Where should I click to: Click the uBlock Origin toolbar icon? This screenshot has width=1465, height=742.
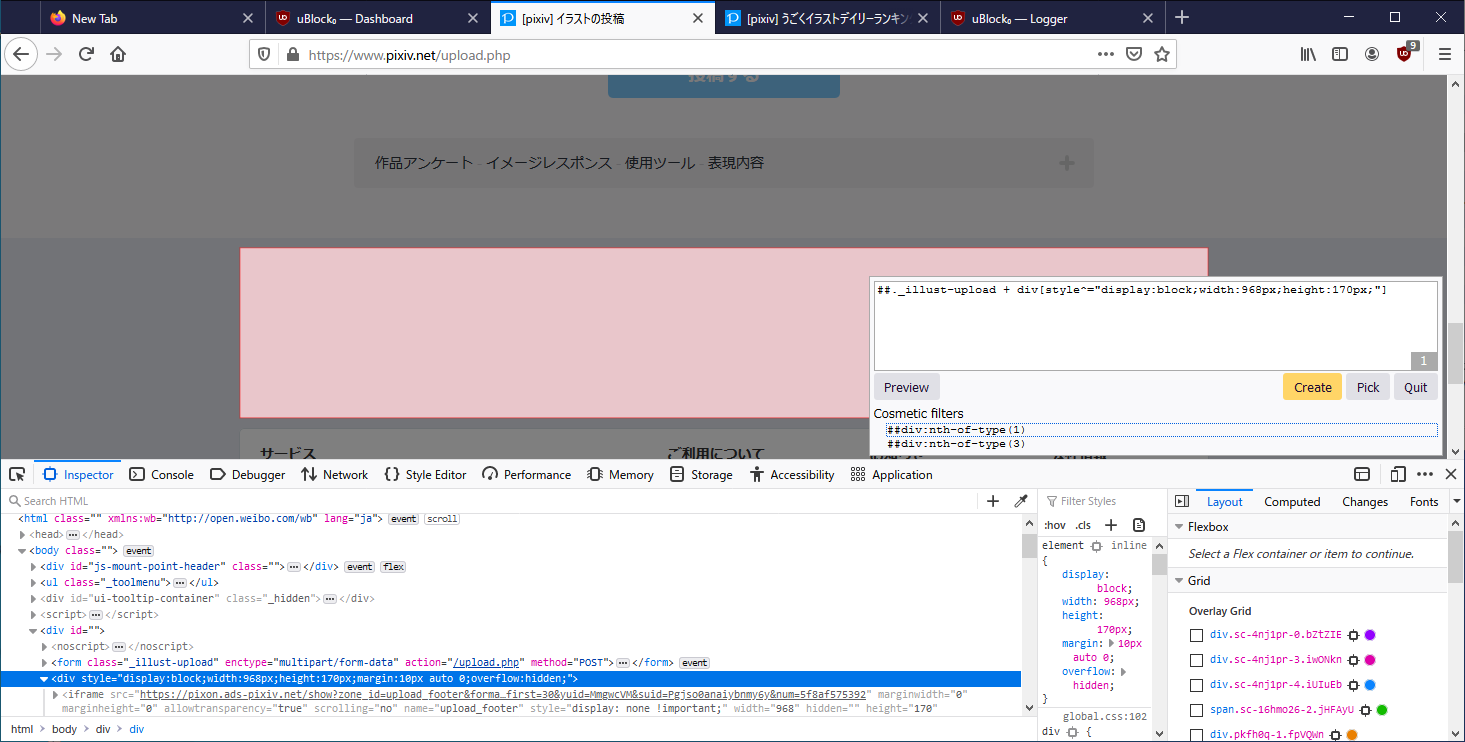pos(1404,54)
